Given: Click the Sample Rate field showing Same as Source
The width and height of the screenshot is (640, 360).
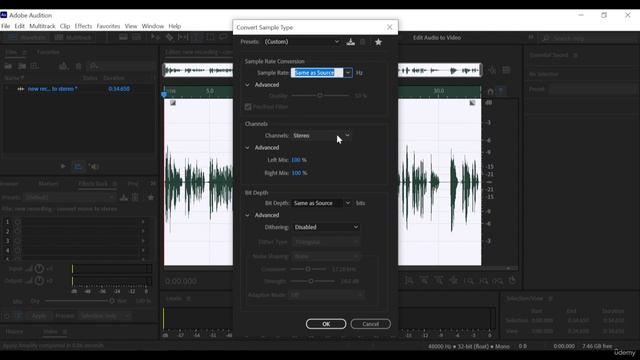Looking at the screenshot, I should (317, 73).
